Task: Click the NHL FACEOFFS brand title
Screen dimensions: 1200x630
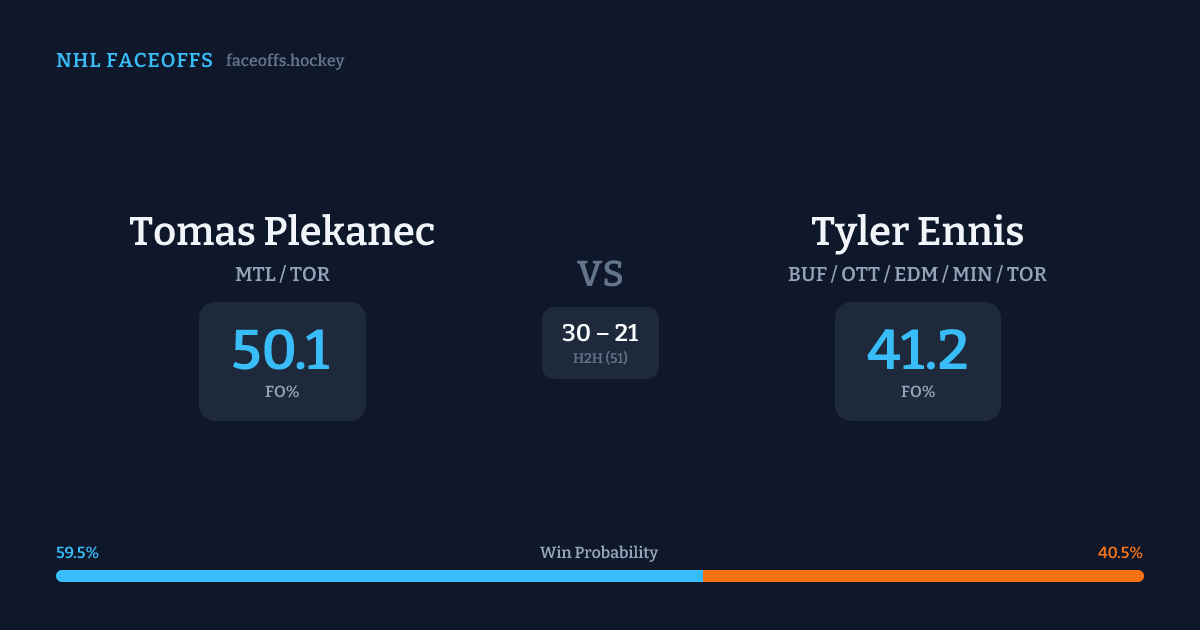Action: click(x=134, y=61)
